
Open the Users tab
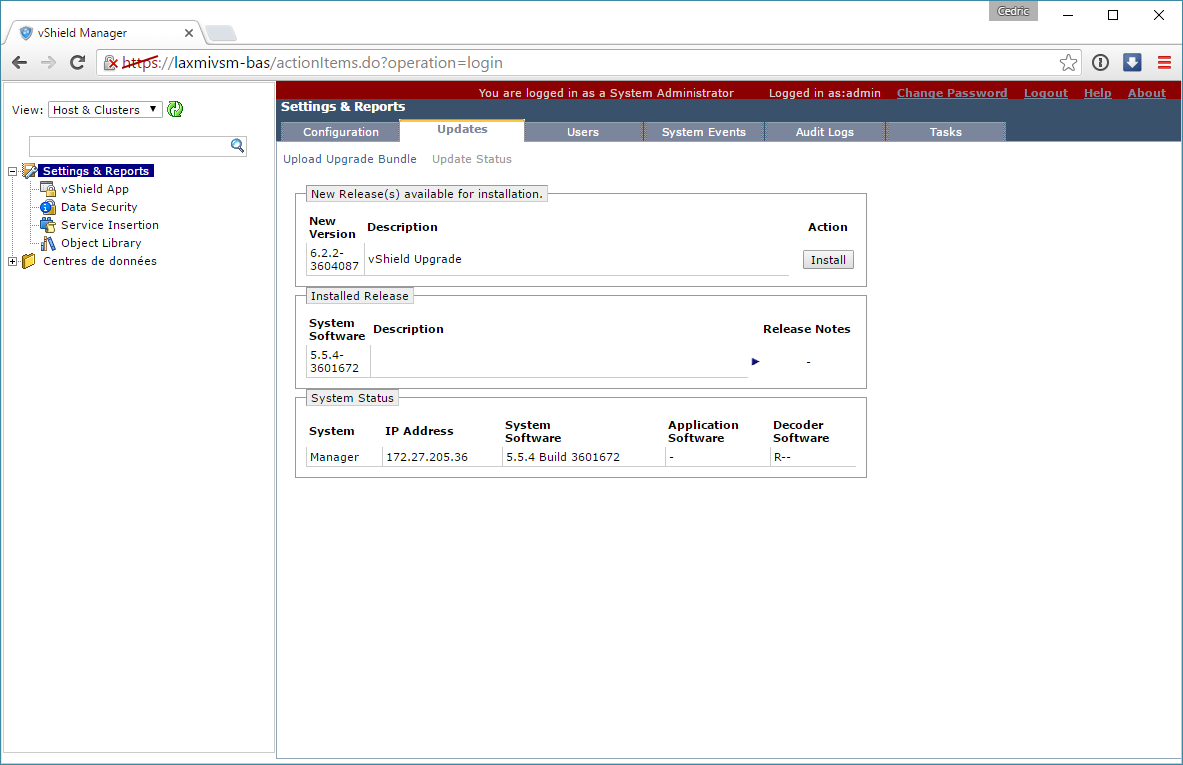(582, 132)
